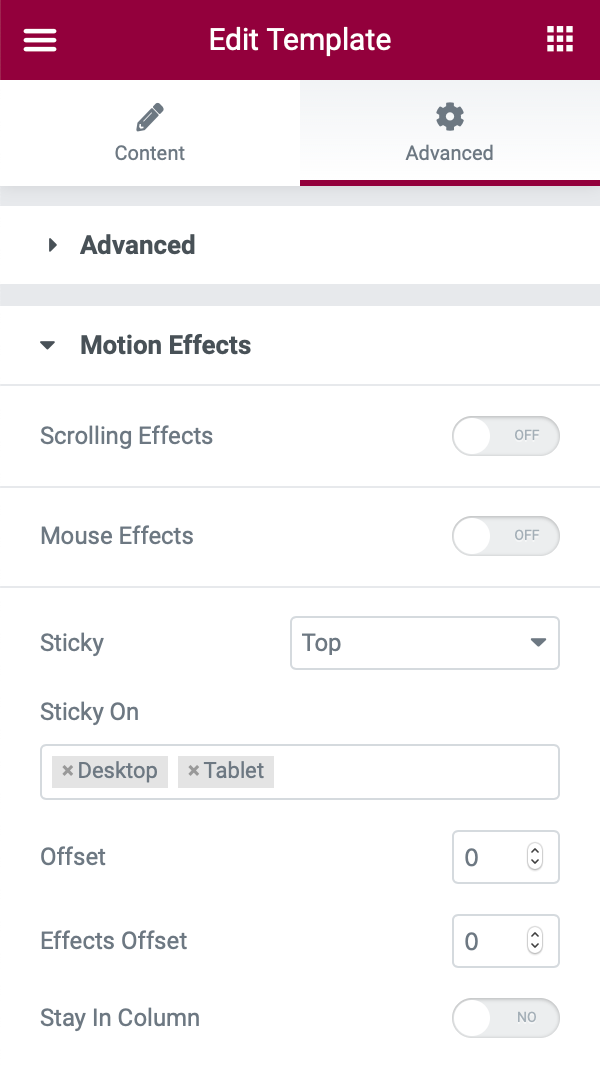The image size is (600, 1068).
Task: Click the Edit Template header title
Action: click(300, 40)
